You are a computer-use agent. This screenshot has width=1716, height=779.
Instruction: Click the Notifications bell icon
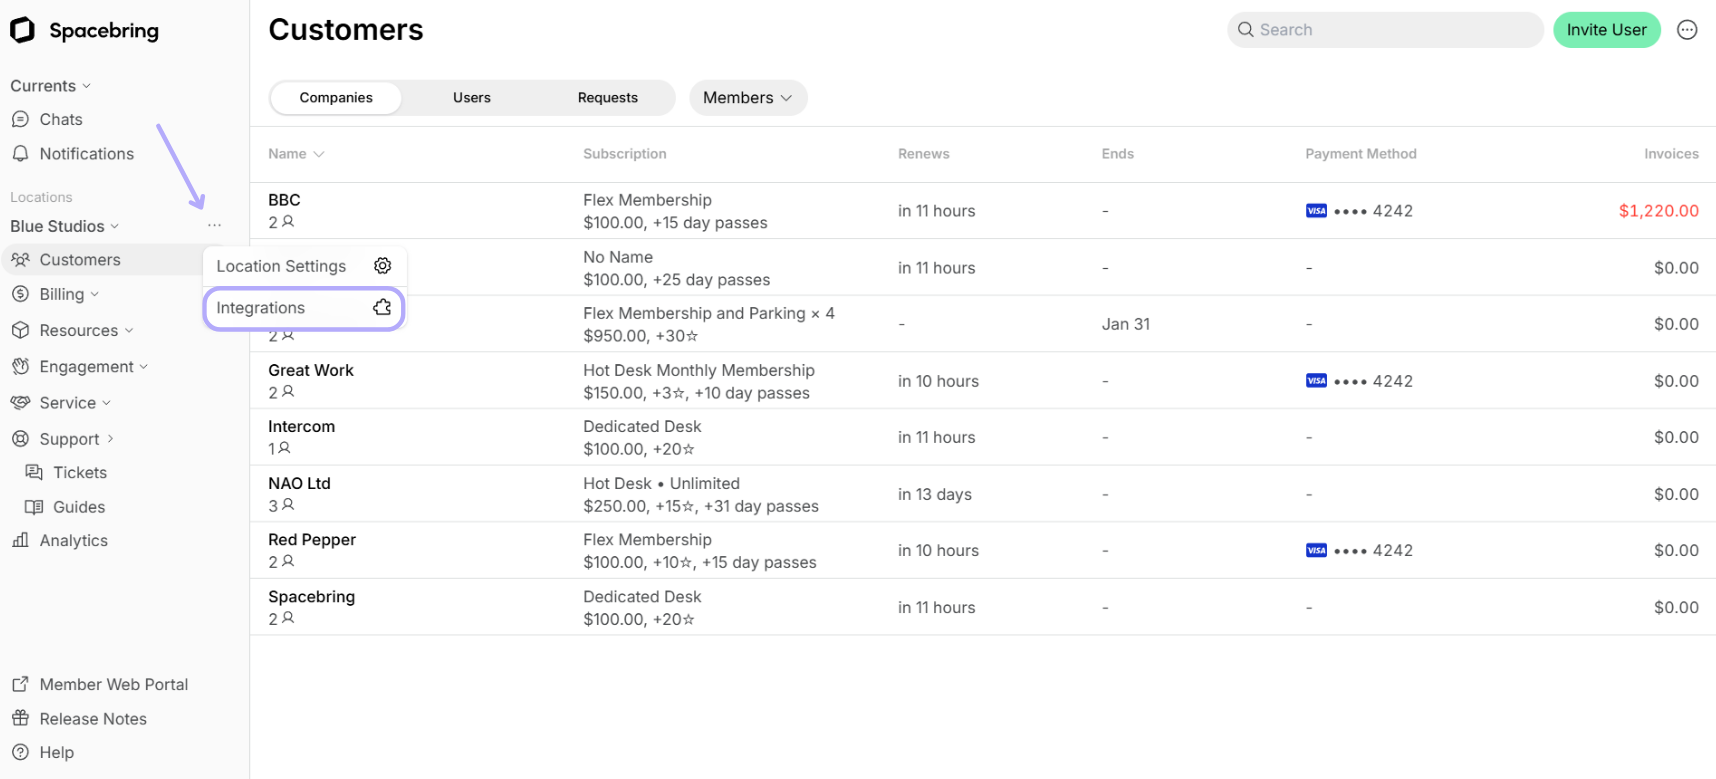[20, 153]
